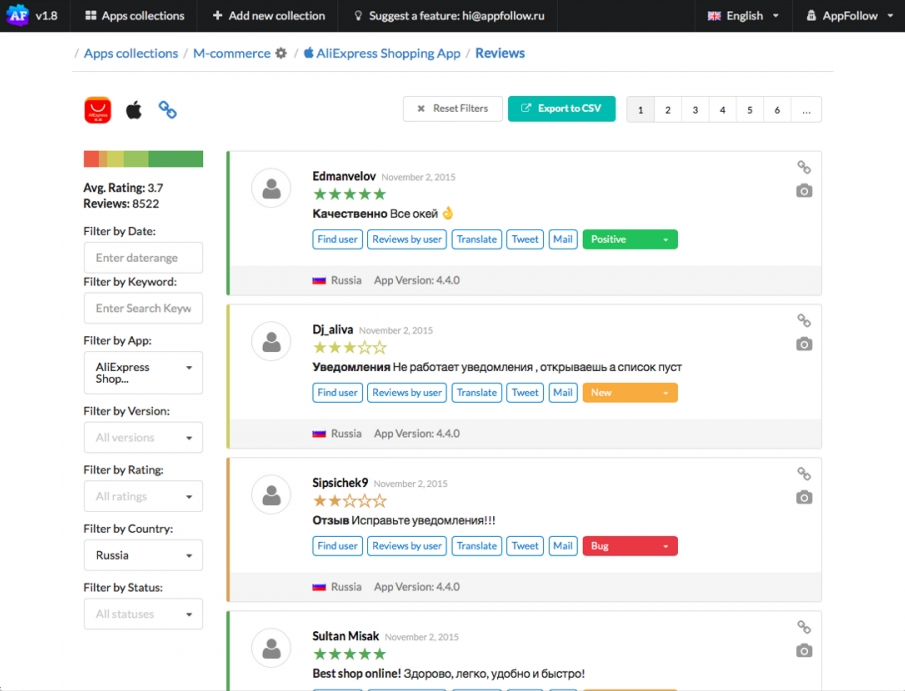This screenshot has height=691, width=905.
Task: Click the AliExpress app icon
Action: [97, 110]
